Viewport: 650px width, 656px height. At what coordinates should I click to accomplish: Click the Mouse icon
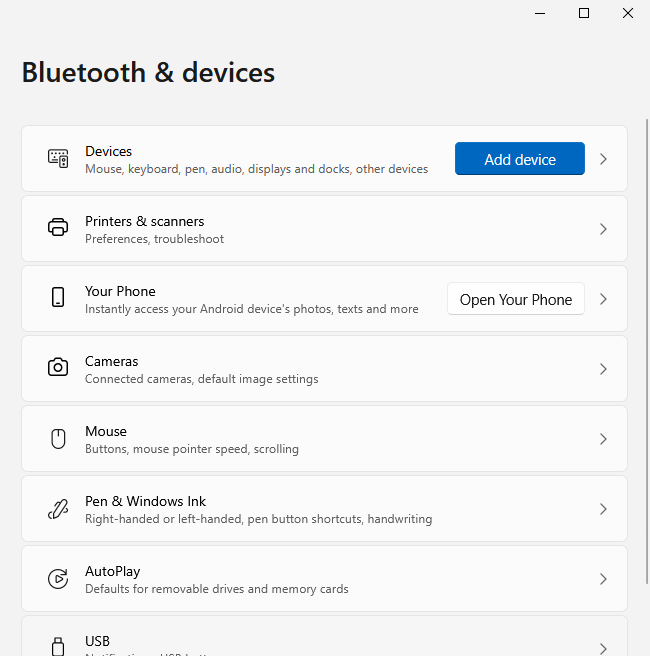[x=58, y=438]
